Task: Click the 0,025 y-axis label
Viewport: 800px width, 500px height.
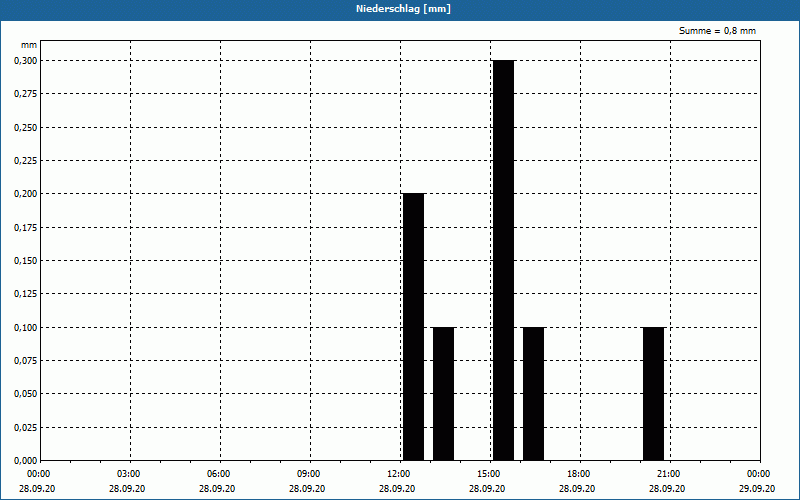Action: point(26,428)
